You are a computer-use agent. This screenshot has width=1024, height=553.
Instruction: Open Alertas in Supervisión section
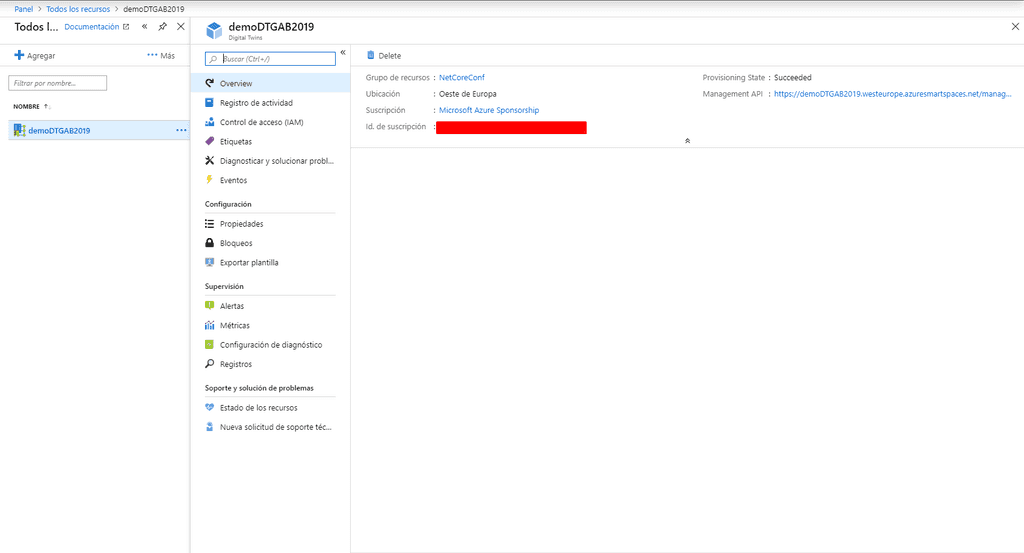[x=231, y=306]
